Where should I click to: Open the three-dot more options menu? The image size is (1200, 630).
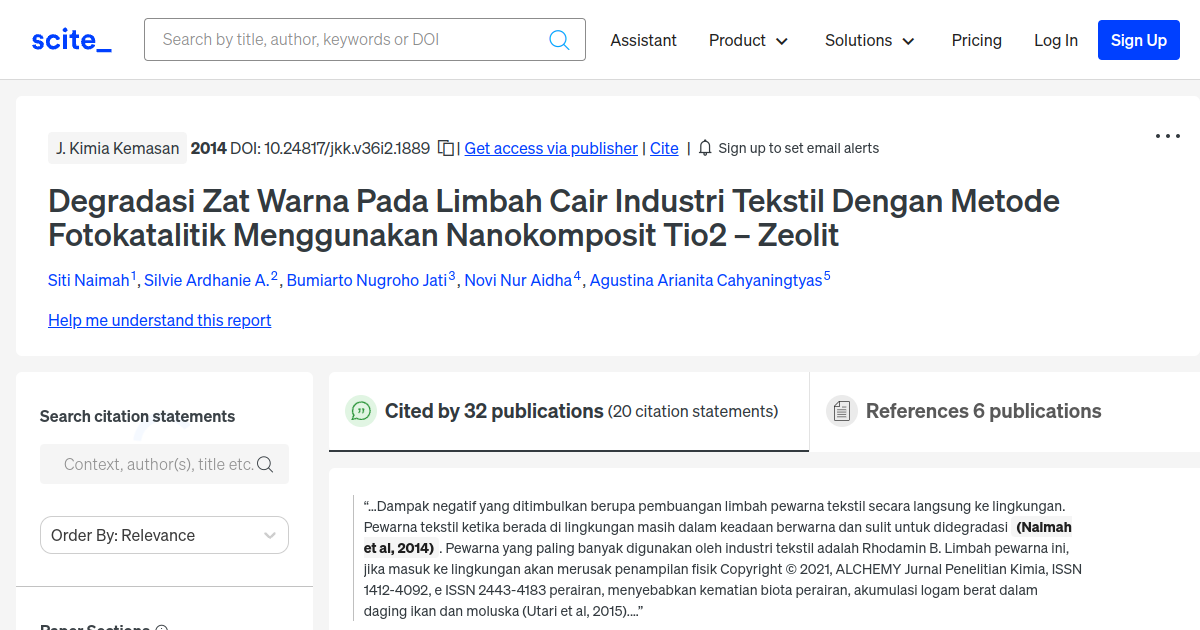click(x=1167, y=136)
